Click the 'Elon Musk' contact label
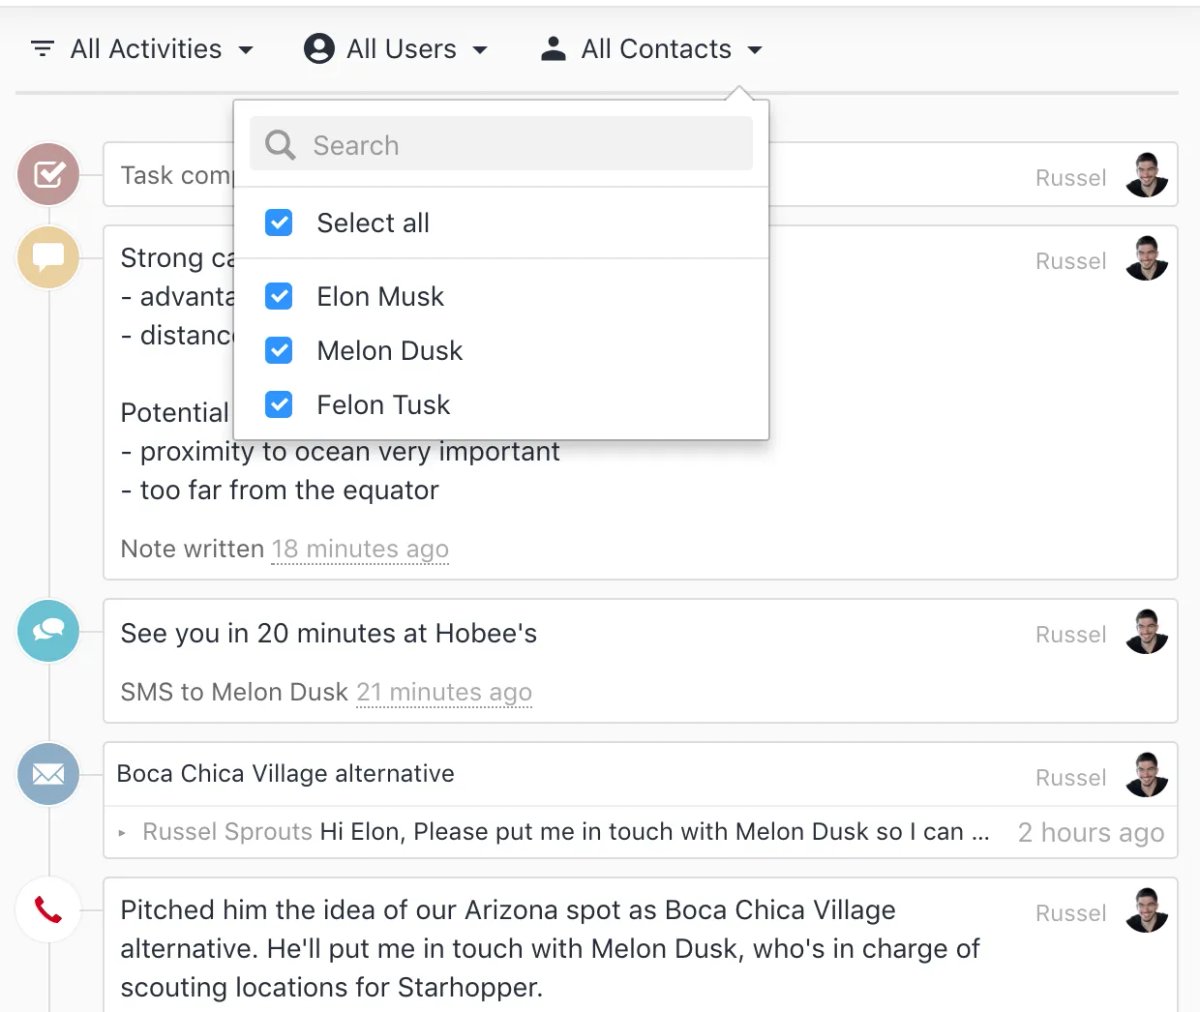 click(x=380, y=296)
